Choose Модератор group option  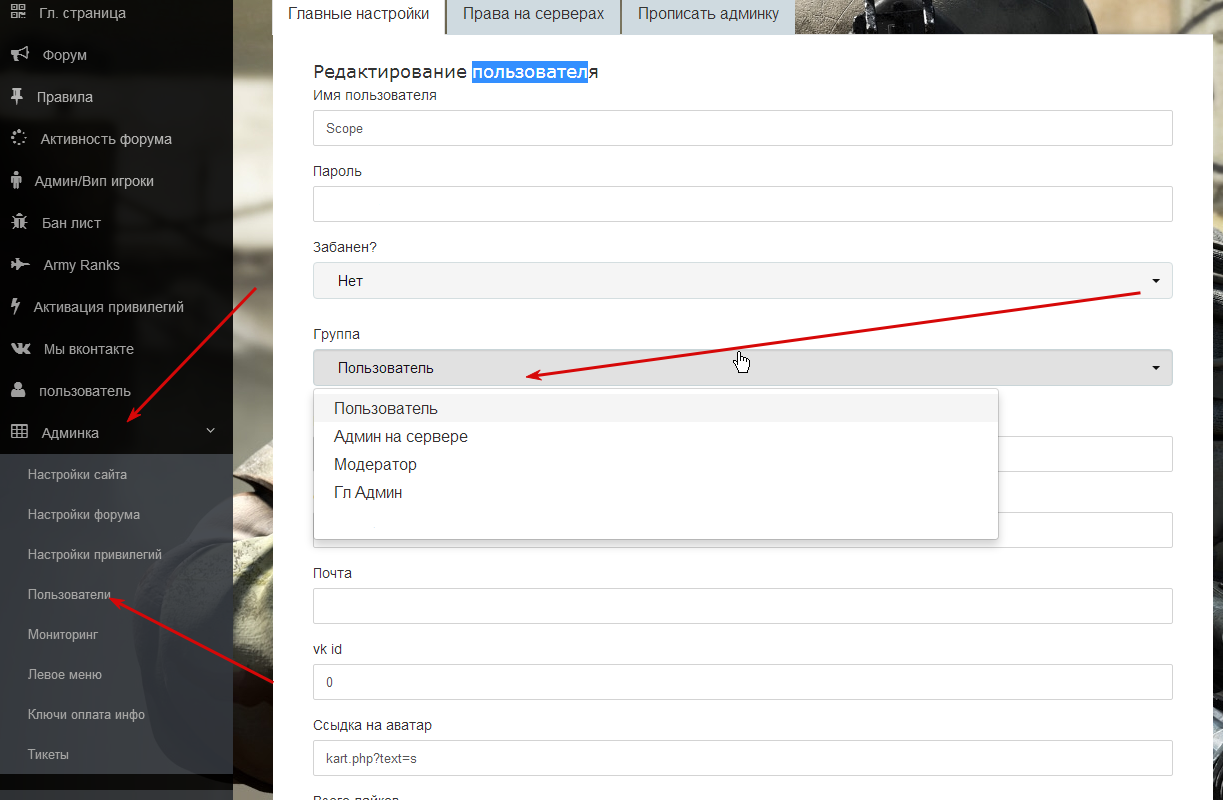(x=656, y=464)
